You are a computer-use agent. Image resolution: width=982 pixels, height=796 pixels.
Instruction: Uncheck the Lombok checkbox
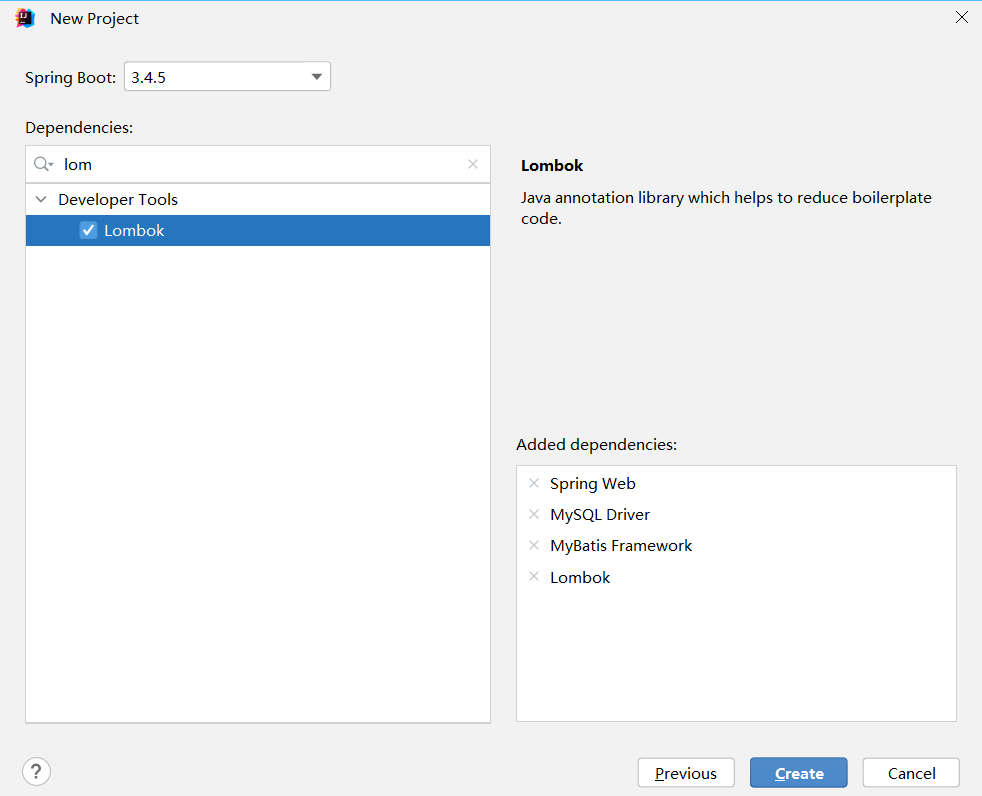pos(88,230)
